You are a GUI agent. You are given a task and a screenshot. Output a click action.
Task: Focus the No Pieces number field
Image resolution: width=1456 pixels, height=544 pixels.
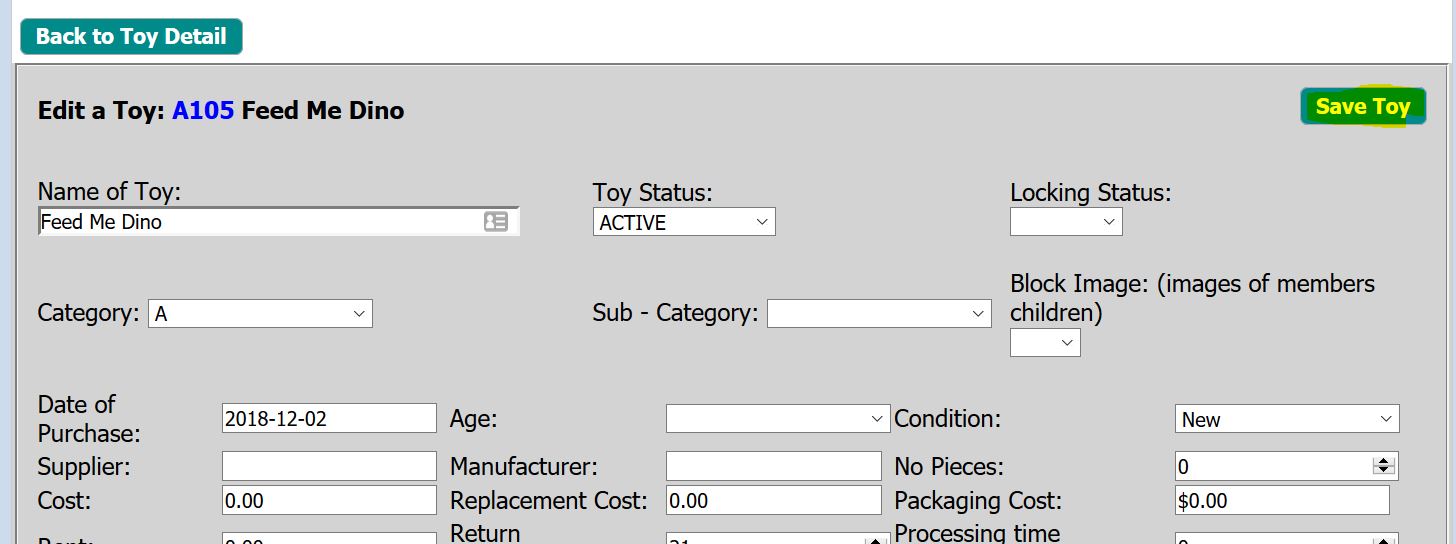coord(1272,466)
